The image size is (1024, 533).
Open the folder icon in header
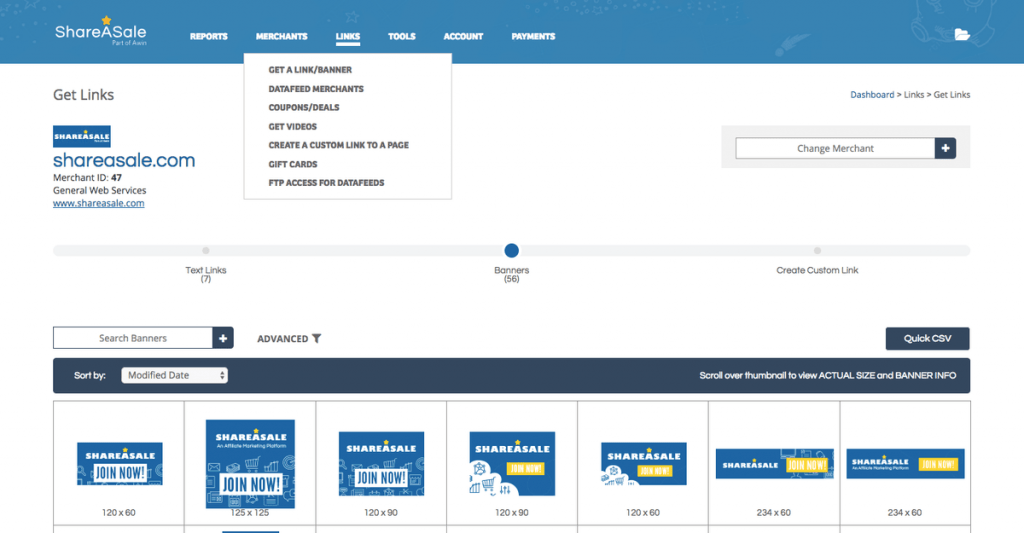(x=962, y=35)
